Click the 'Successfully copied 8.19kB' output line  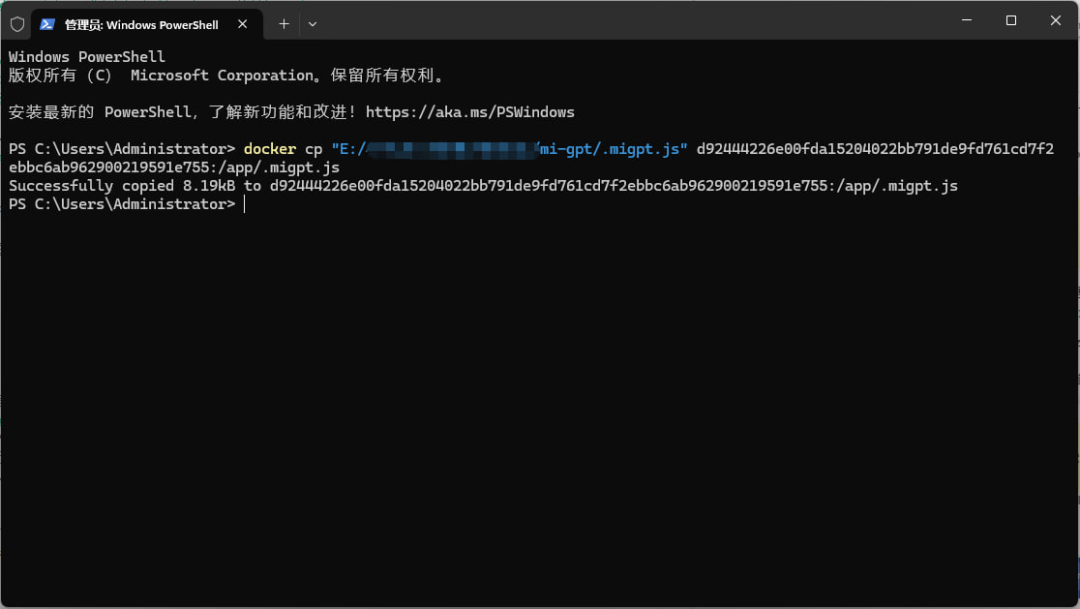tap(483, 186)
